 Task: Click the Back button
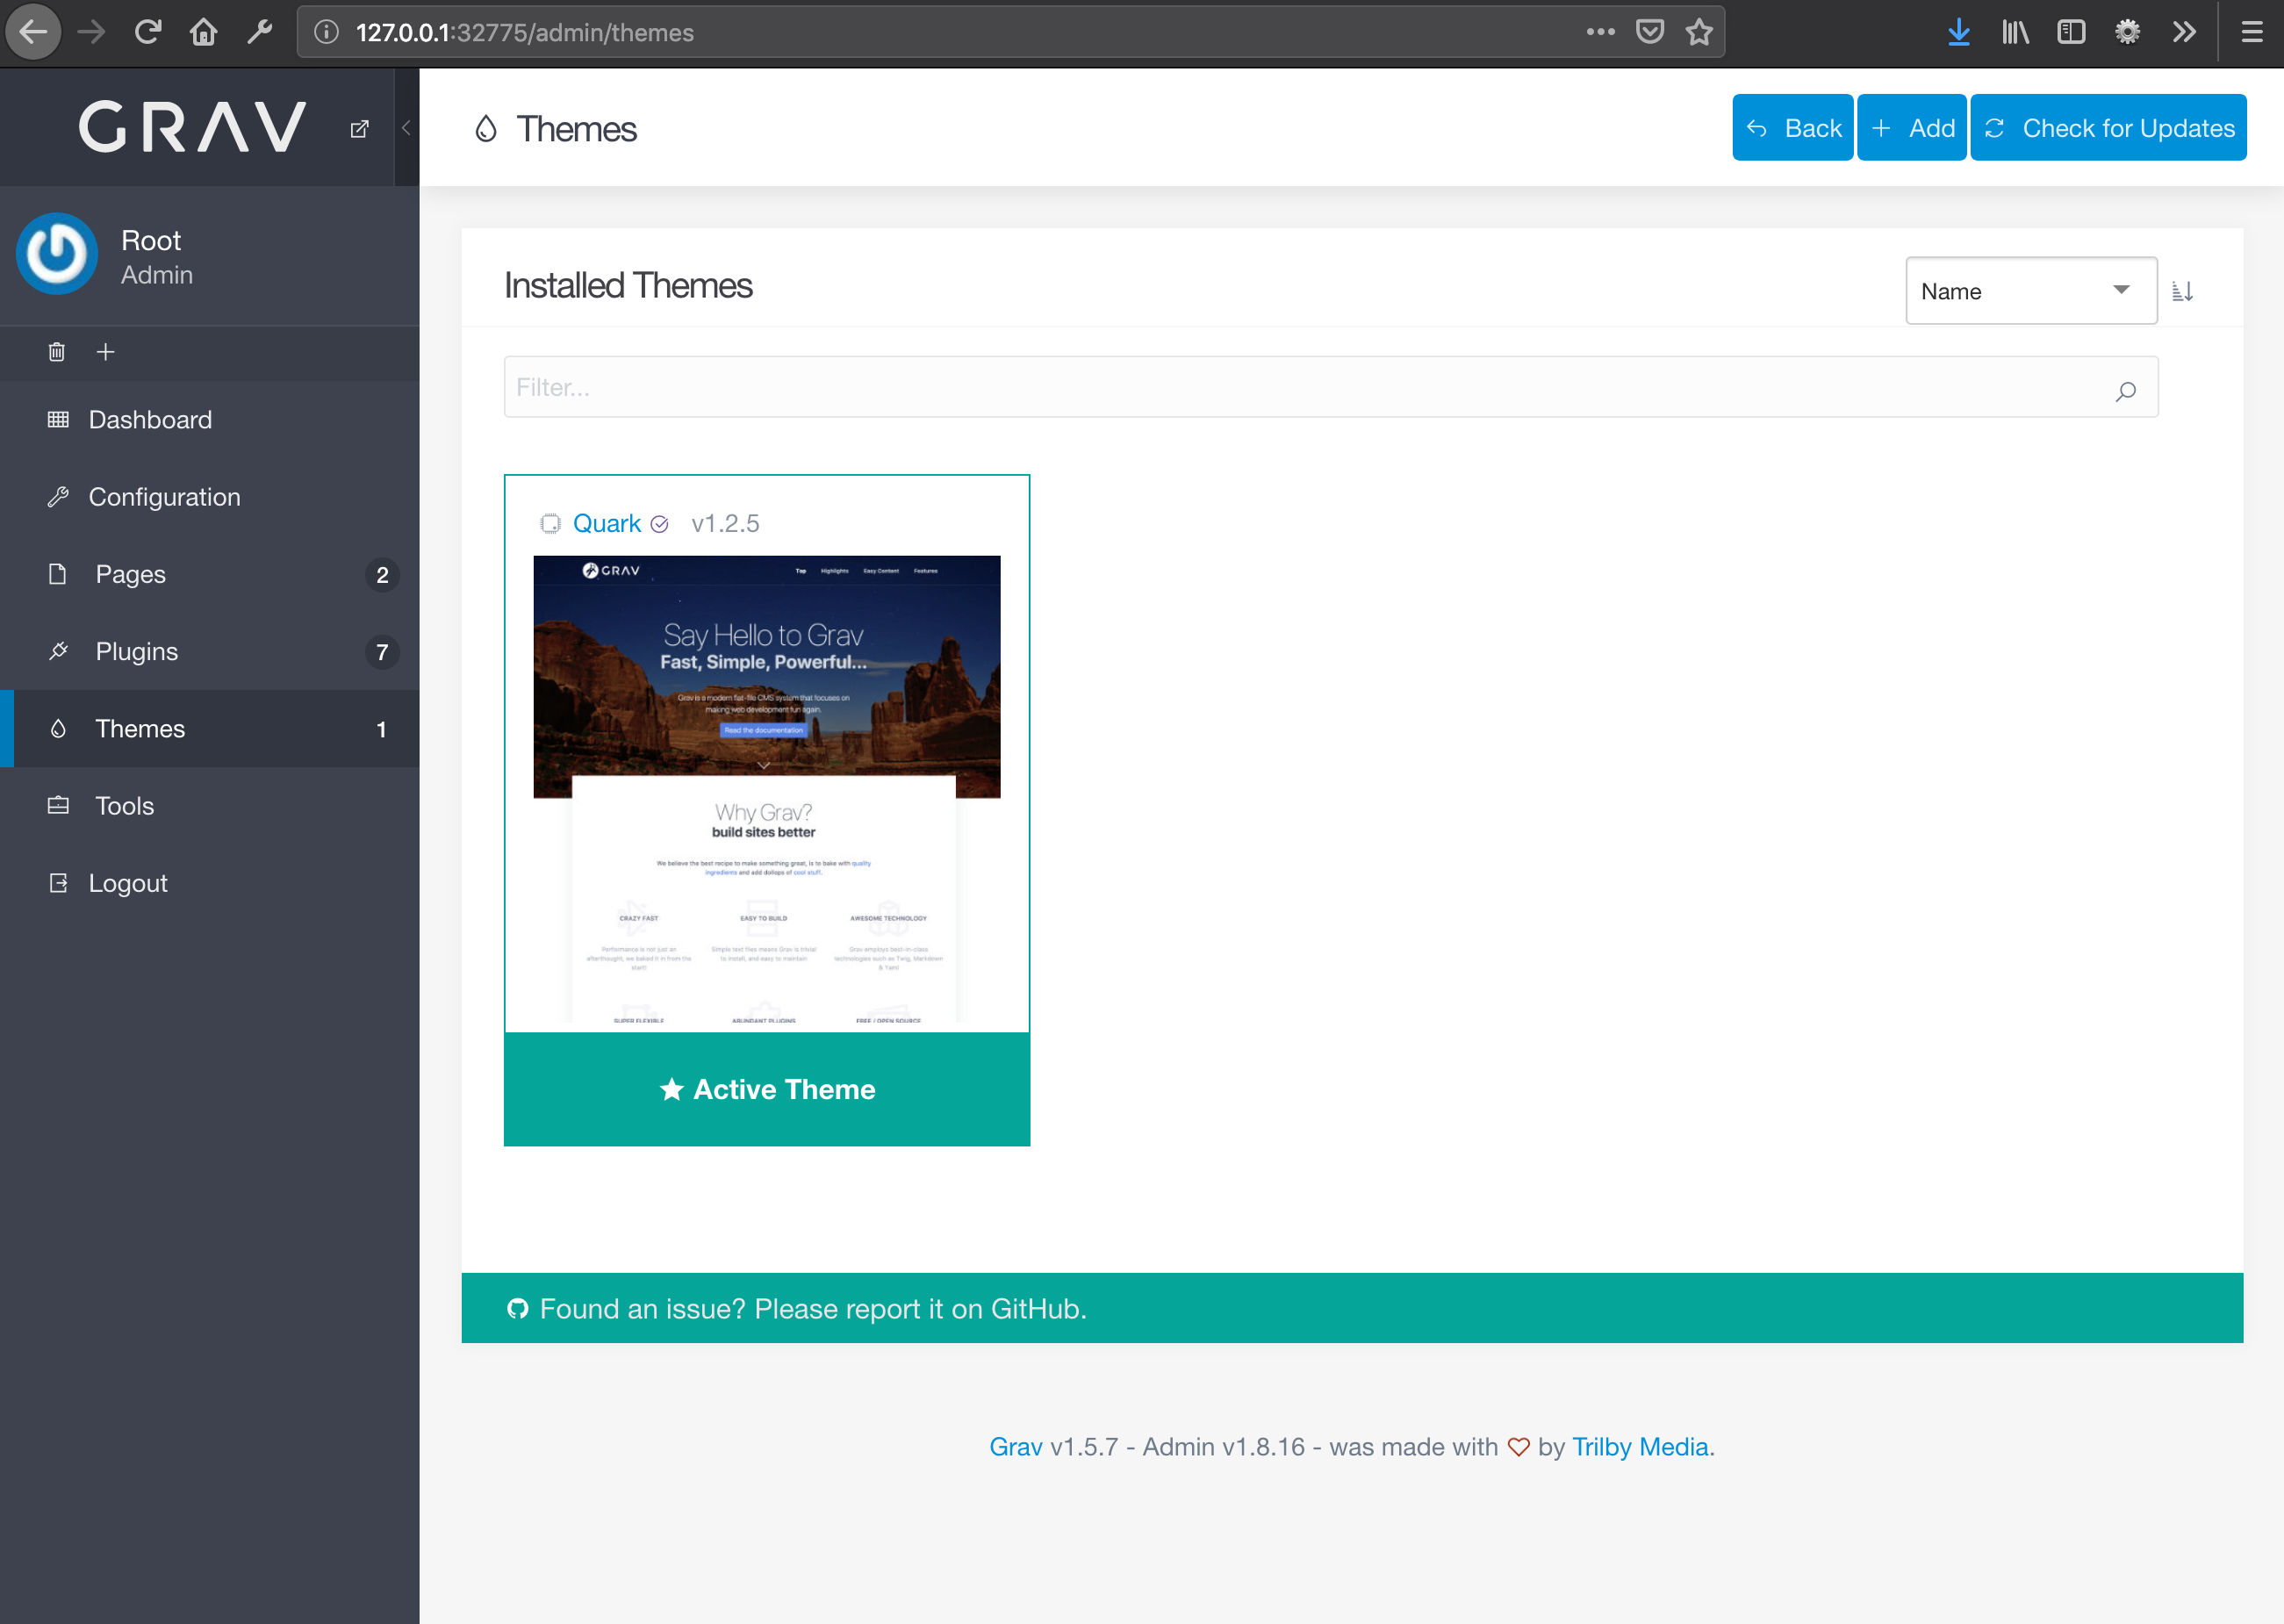coord(1792,128)
